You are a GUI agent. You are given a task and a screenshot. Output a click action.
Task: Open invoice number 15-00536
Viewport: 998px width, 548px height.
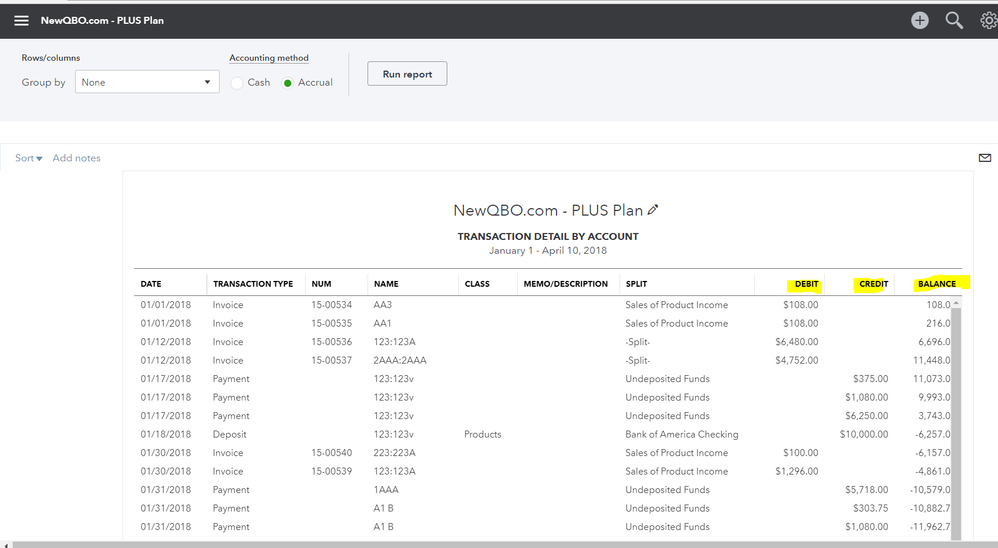point(332,342)
